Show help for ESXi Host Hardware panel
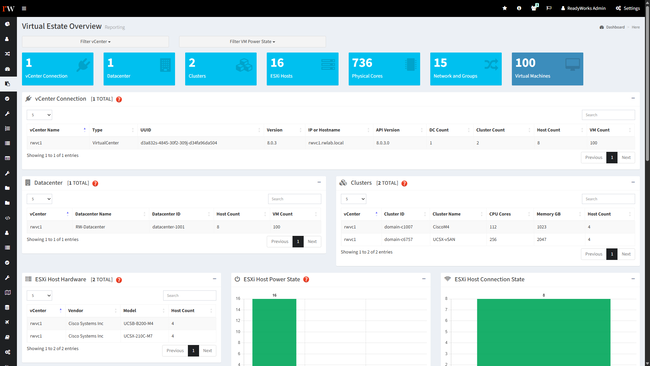 [x=119, y=280]
